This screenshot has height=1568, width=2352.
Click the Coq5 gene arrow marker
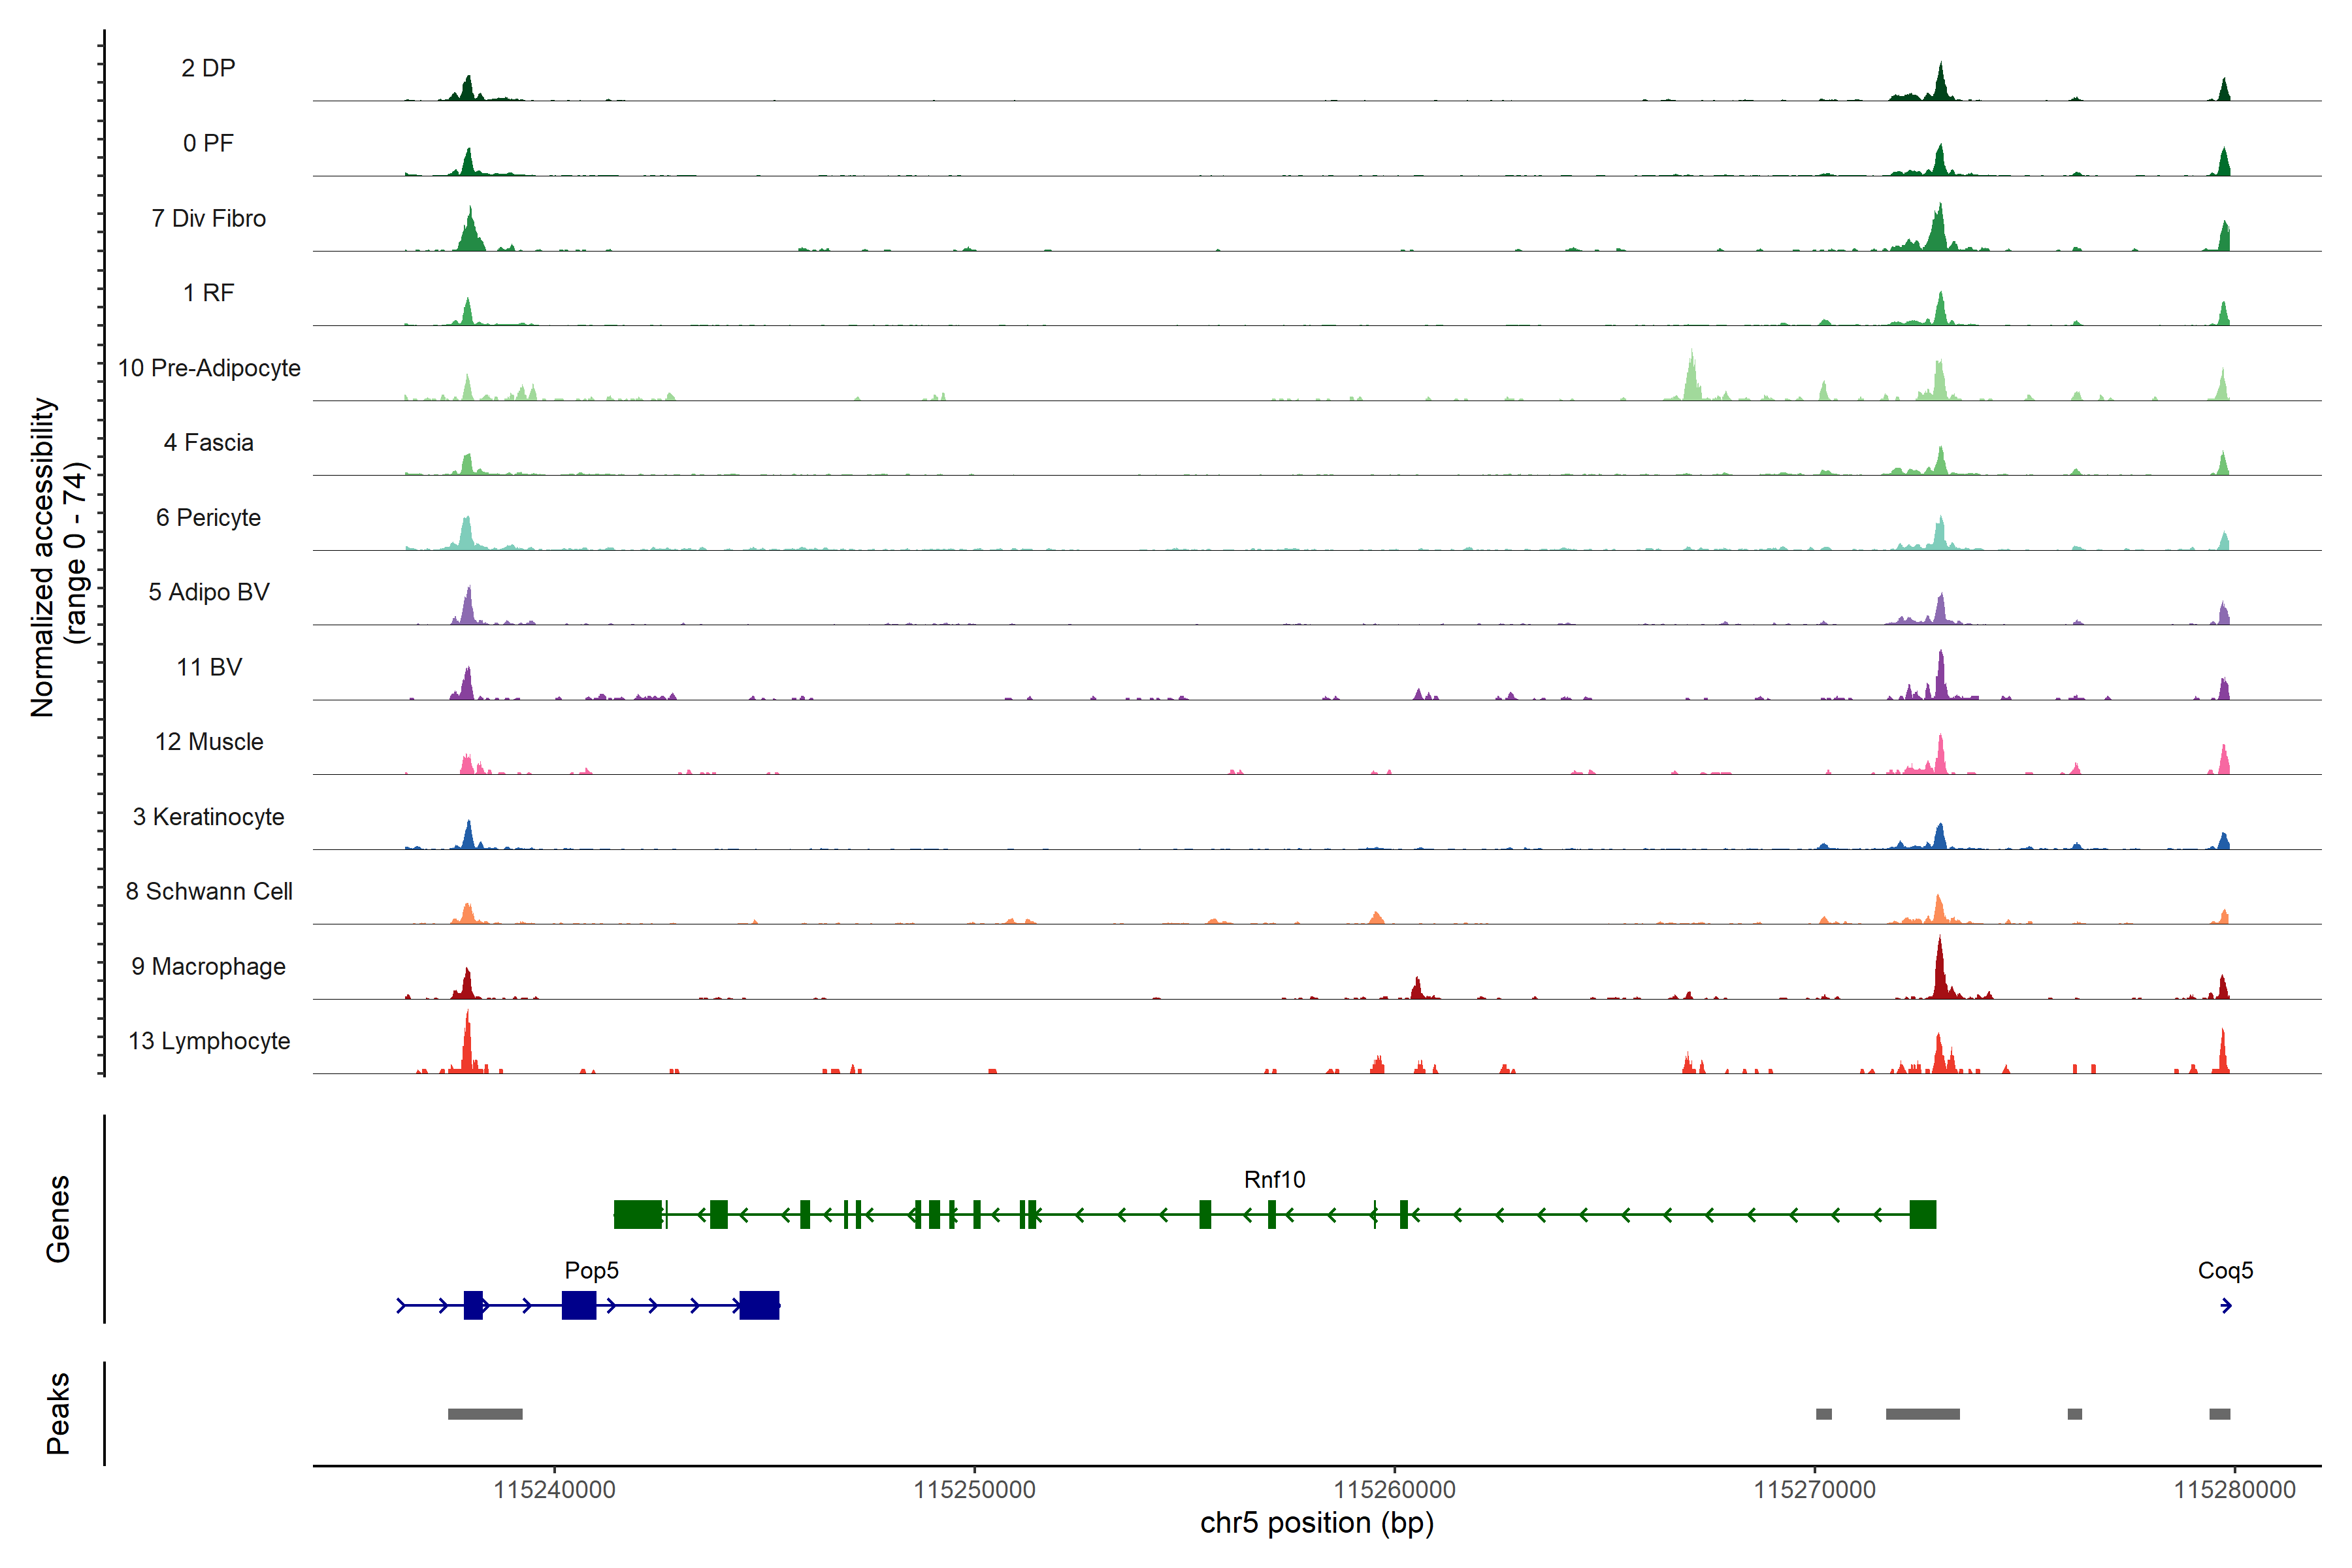2226,1306
